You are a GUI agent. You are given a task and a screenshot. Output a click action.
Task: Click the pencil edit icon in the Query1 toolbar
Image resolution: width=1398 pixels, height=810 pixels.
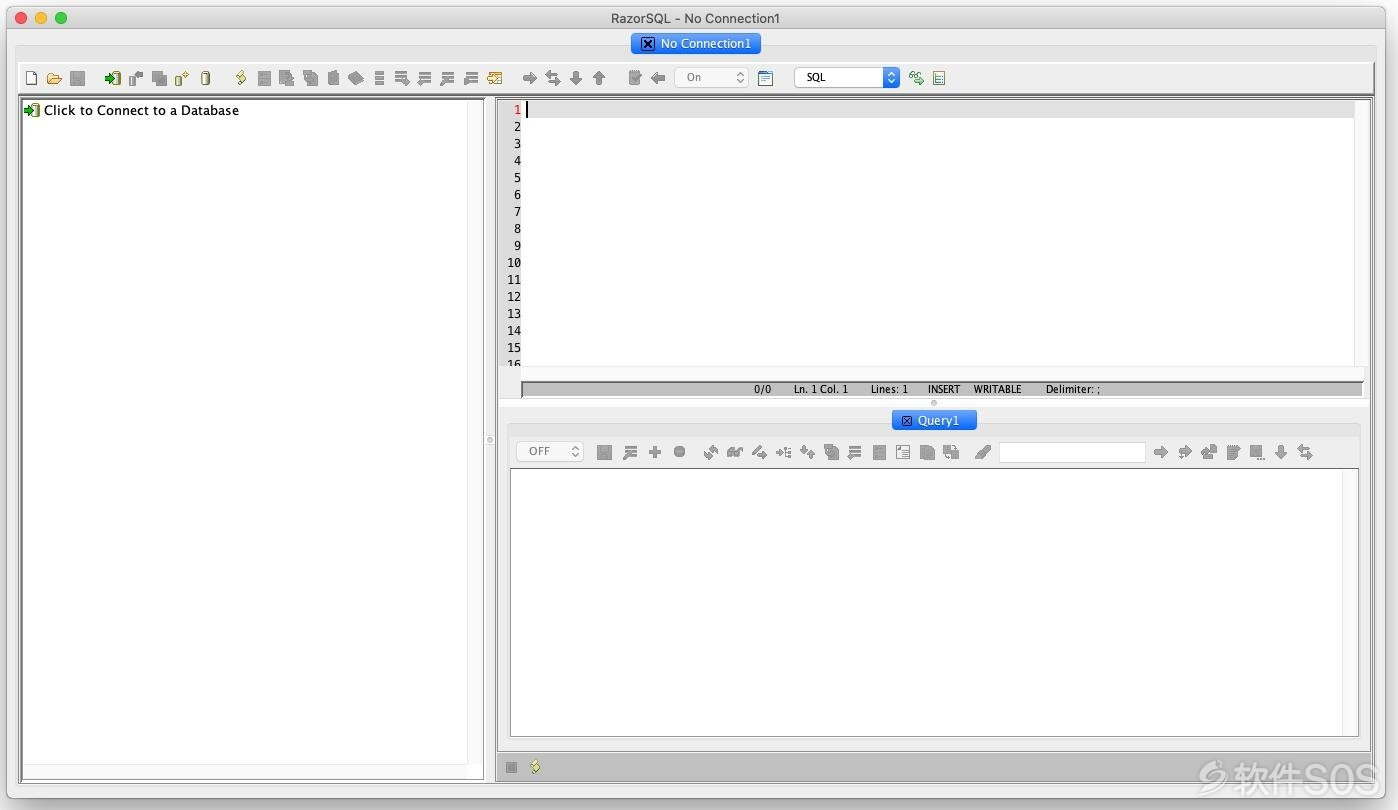983,452
